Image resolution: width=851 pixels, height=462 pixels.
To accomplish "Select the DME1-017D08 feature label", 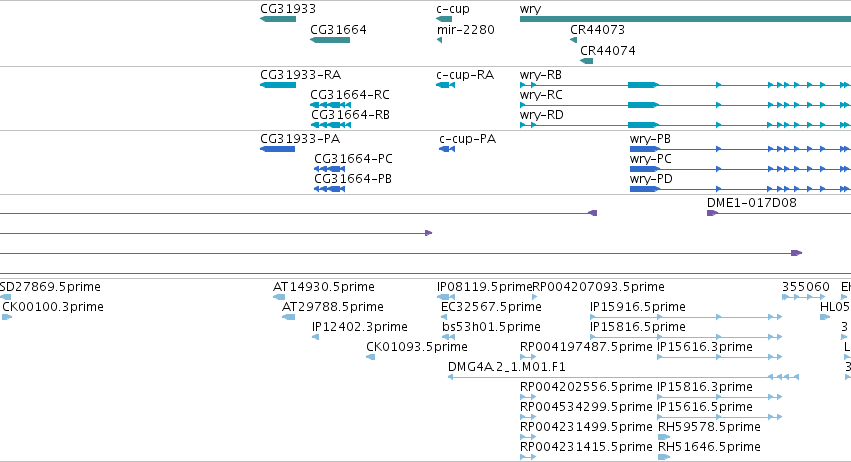I will 752,203.
